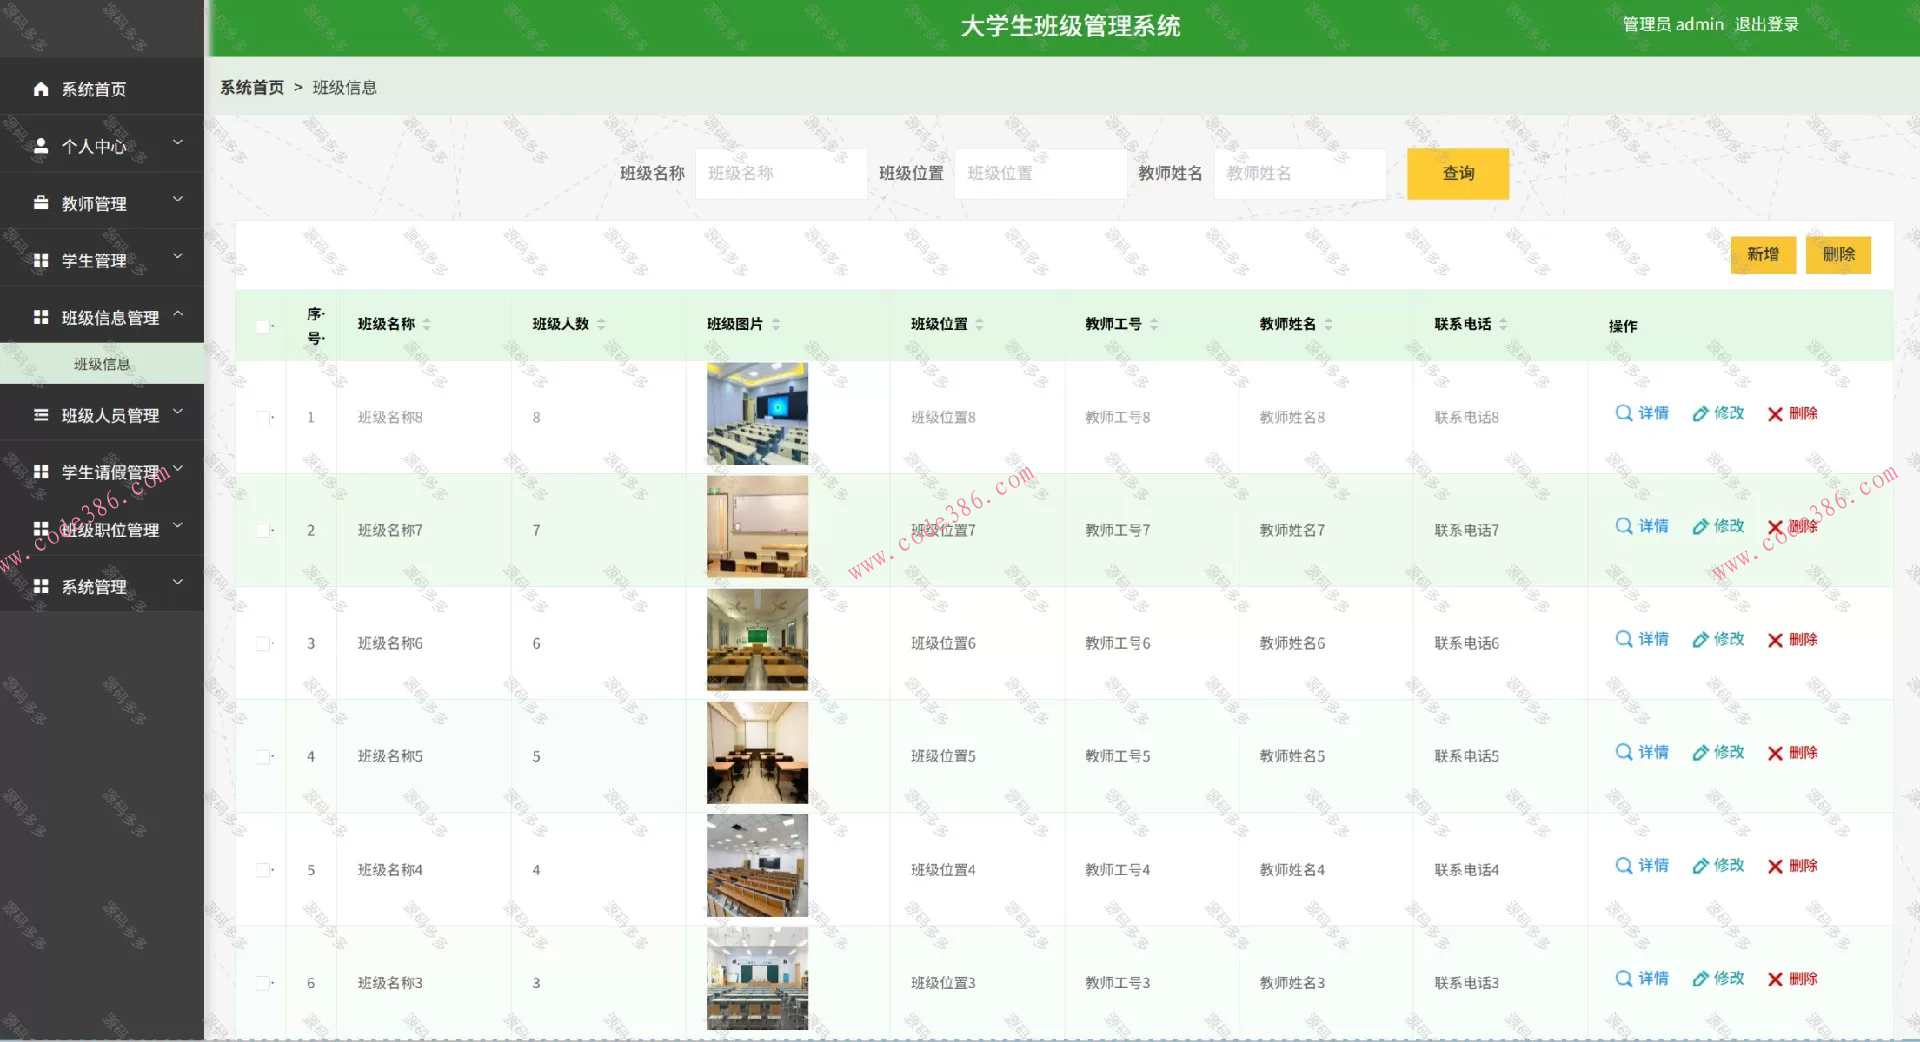Click the 班级名称 search input field
The image size is (1920, 1042).
(781, 173)
